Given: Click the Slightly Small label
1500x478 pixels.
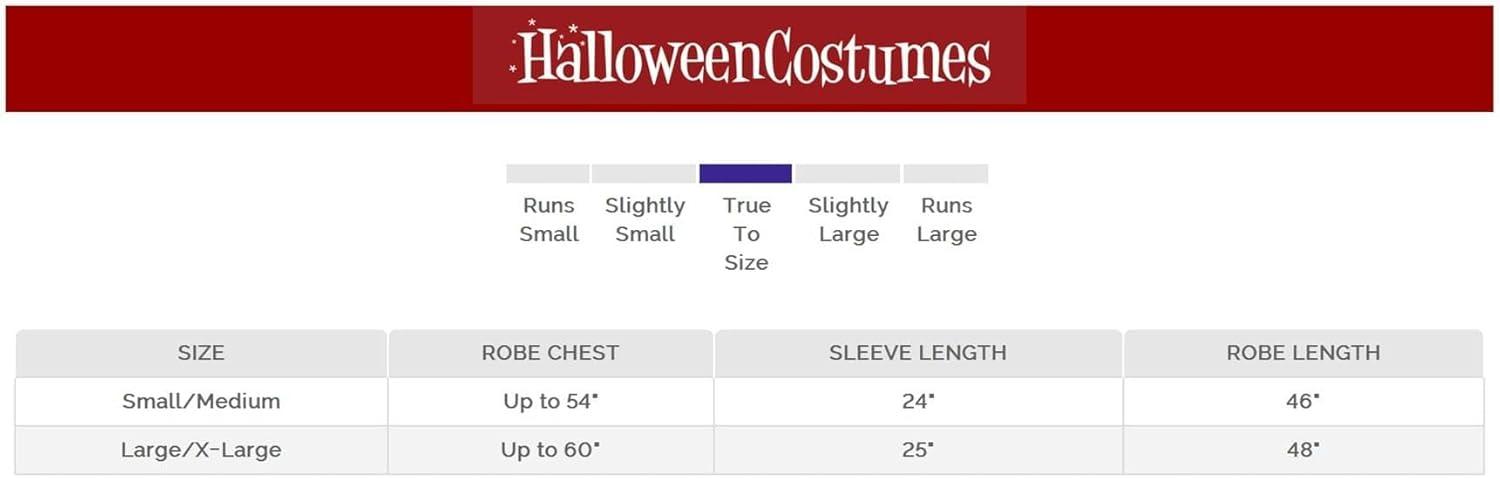Looking at the screenshot, I should [645, 220].
